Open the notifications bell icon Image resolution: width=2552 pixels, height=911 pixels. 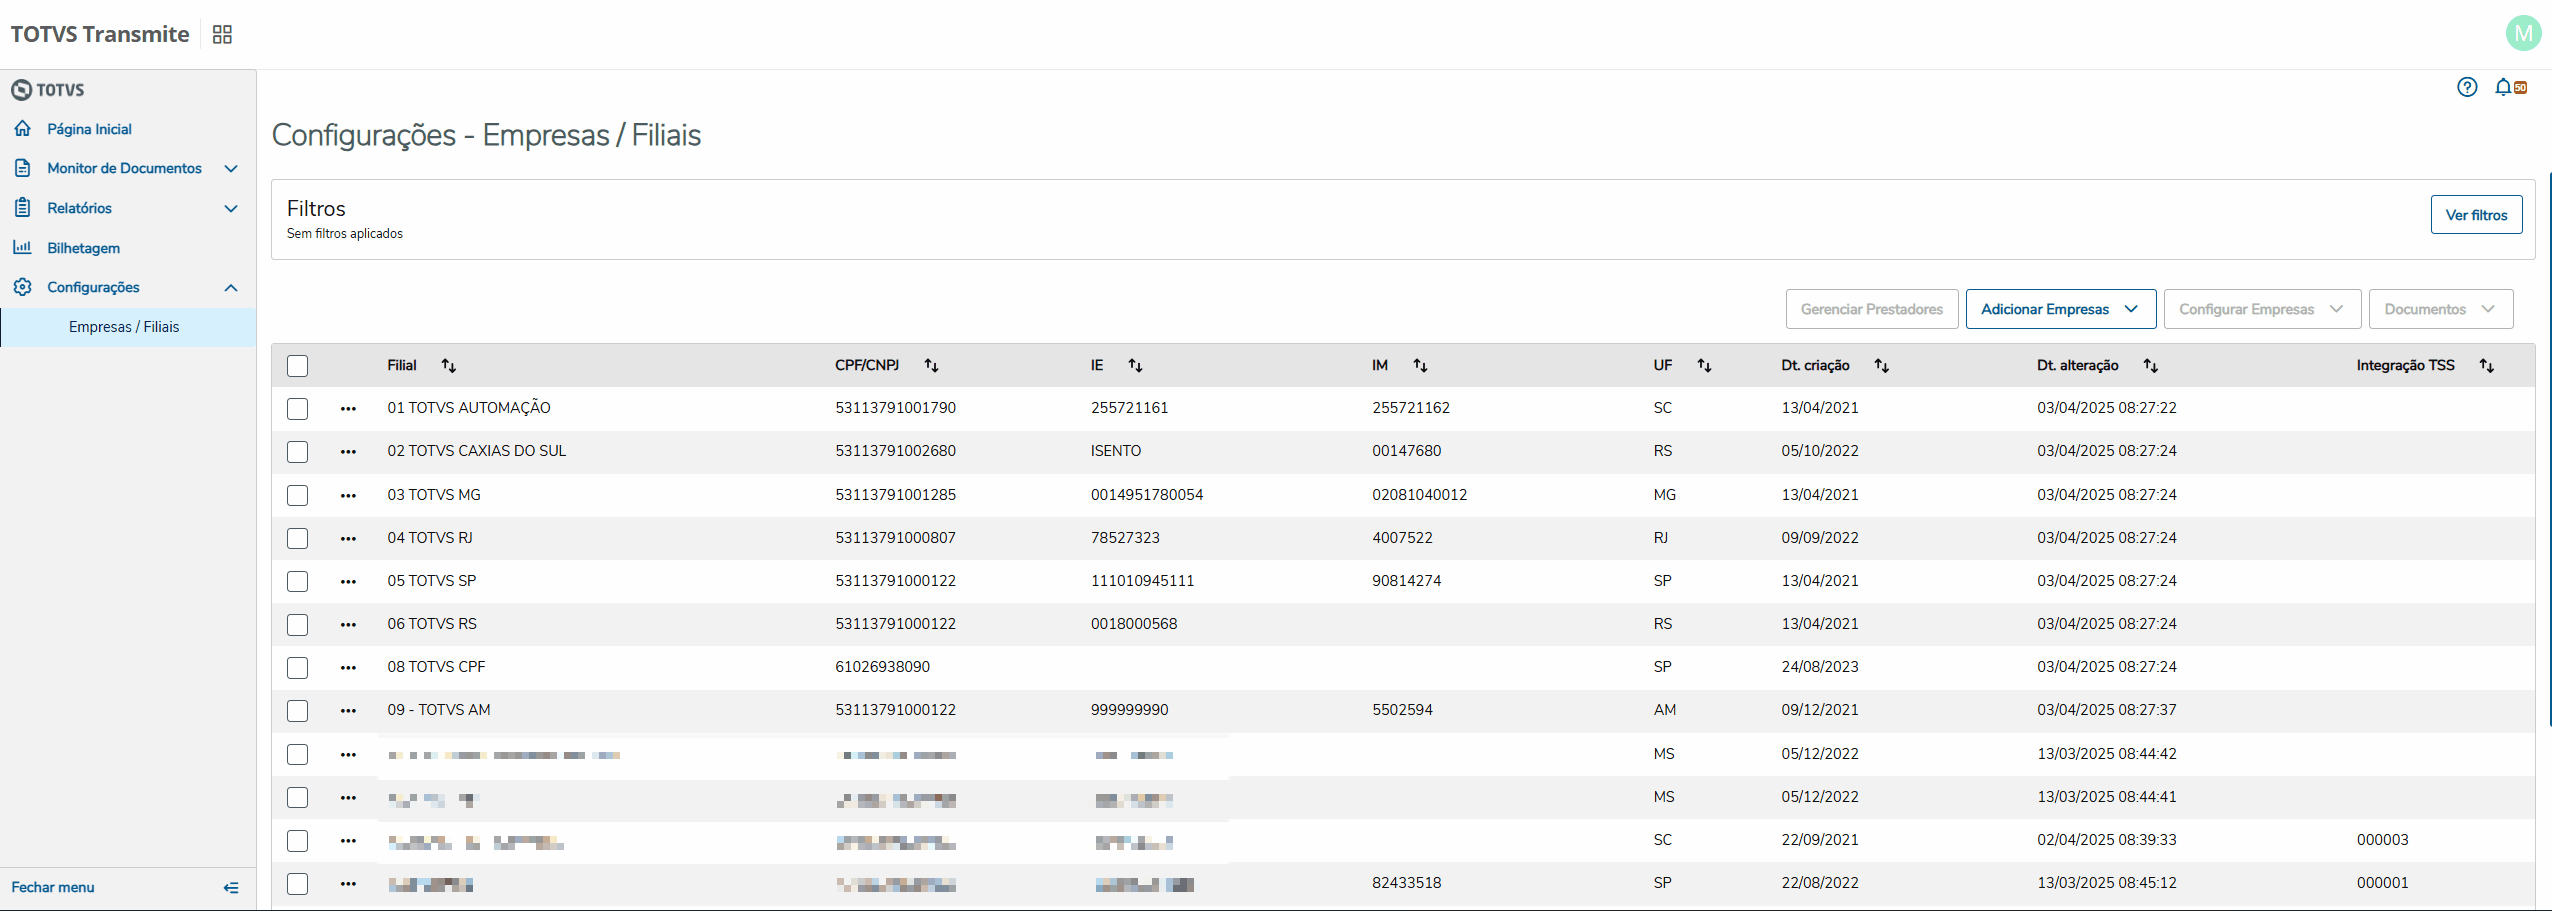(x=2503, y=87)
